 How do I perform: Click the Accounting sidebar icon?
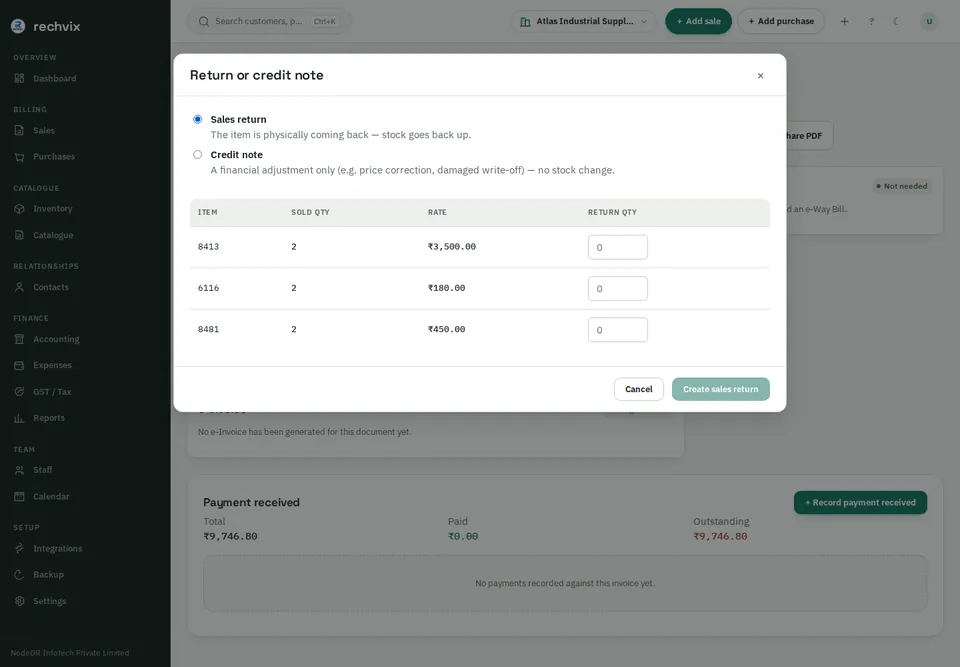point(20,339)
